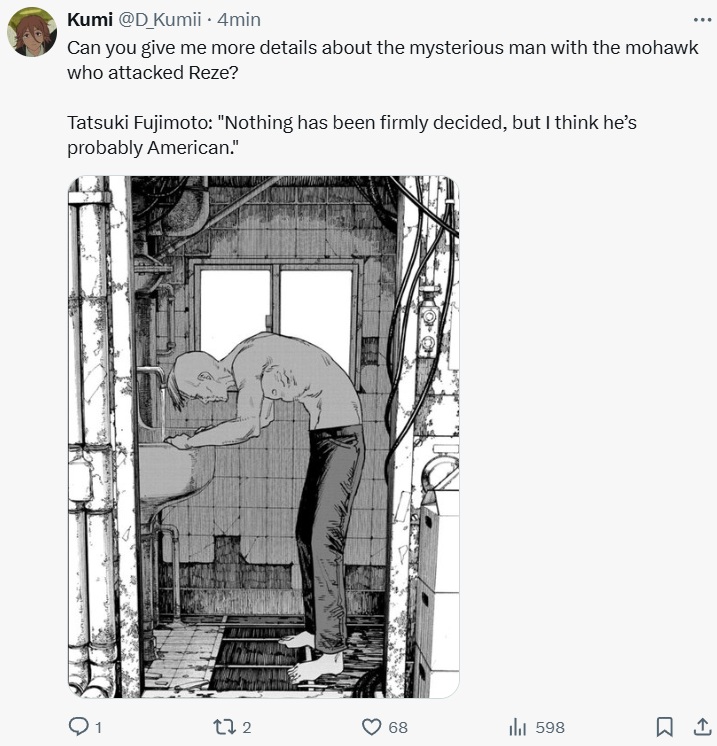This screenshot has height=746, width=717.
Task: Open the @D_Kumii handle link
Action: pyautogui.click(x=159, y=20)
